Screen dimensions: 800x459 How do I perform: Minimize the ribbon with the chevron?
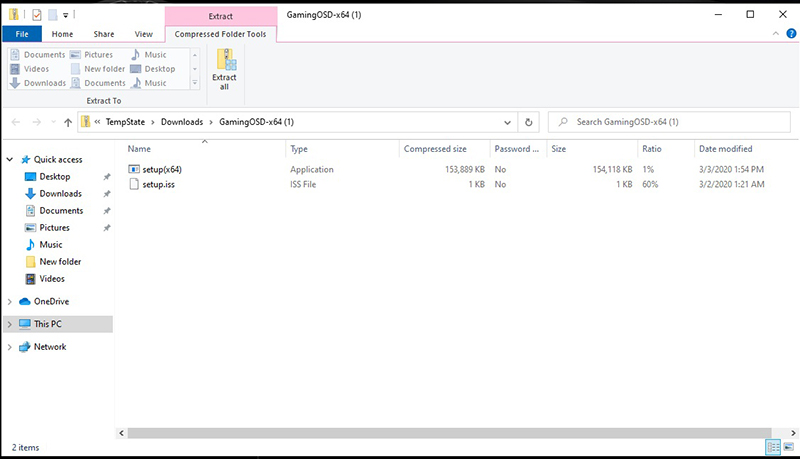(776, 34)
